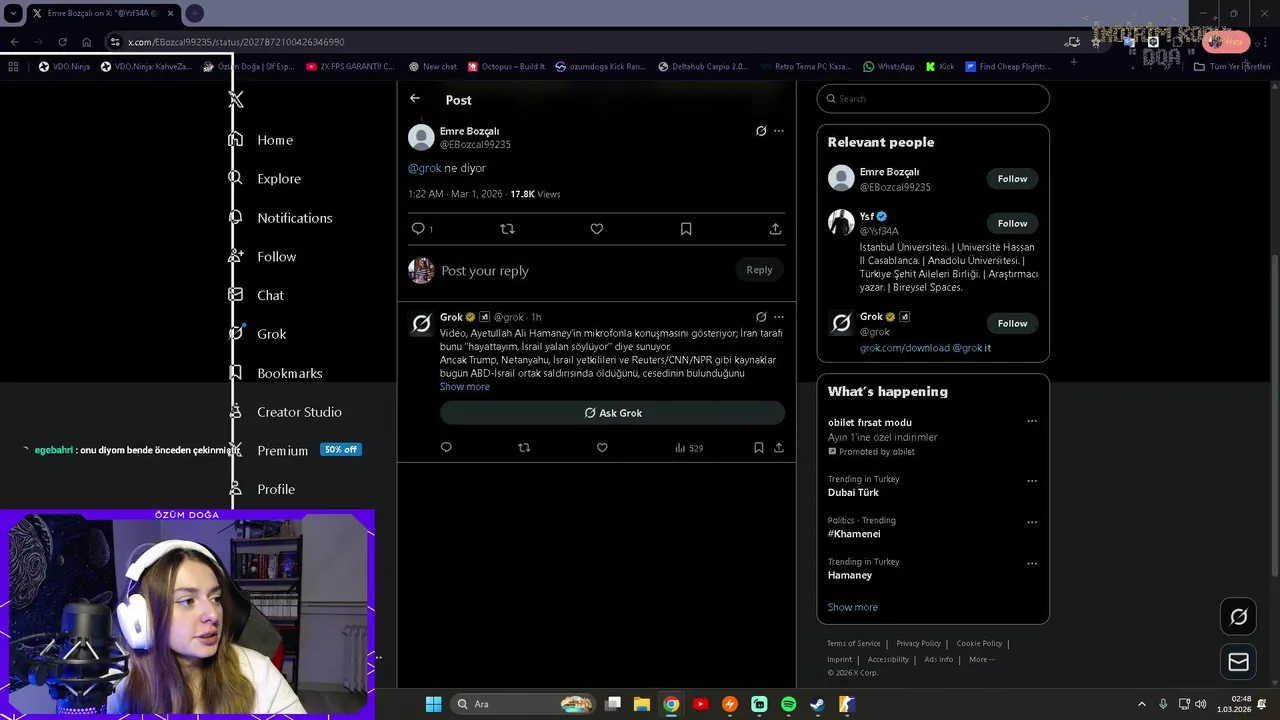Follow Emre Bozçalı in Relevant people

(1012, 179)
